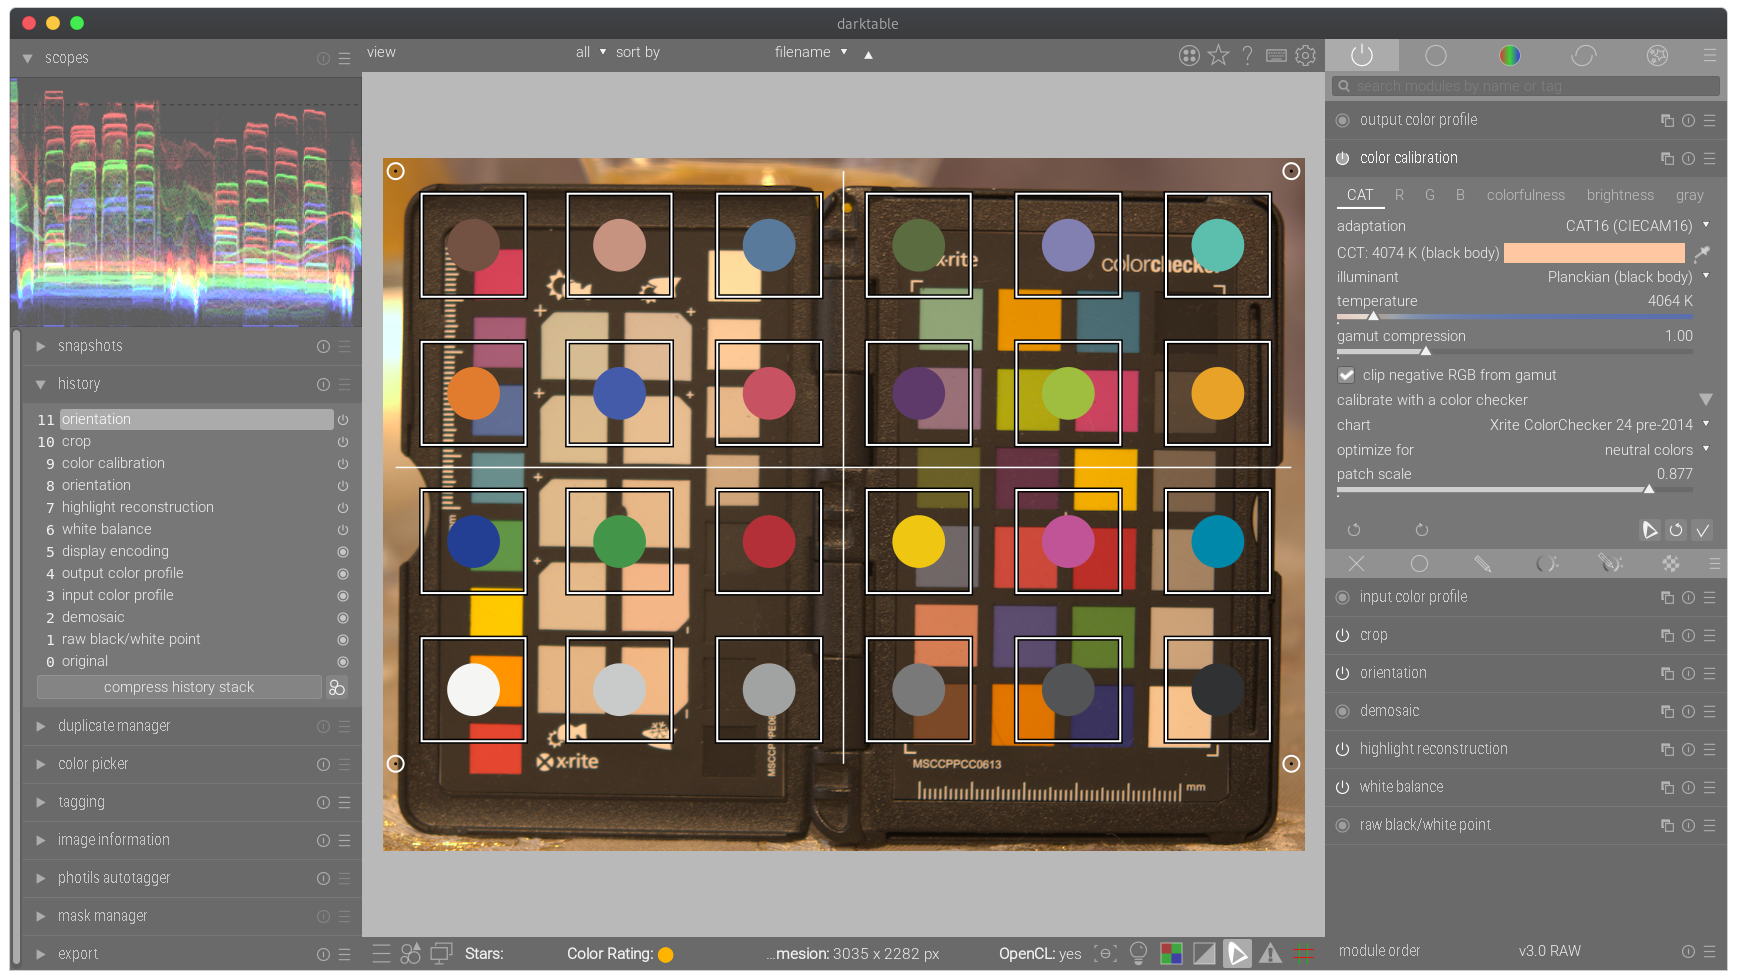The height and width of the screenshot is (980, 1737).
Task: Select the CAT tab in color calibration
Action: click(1360, 195)
